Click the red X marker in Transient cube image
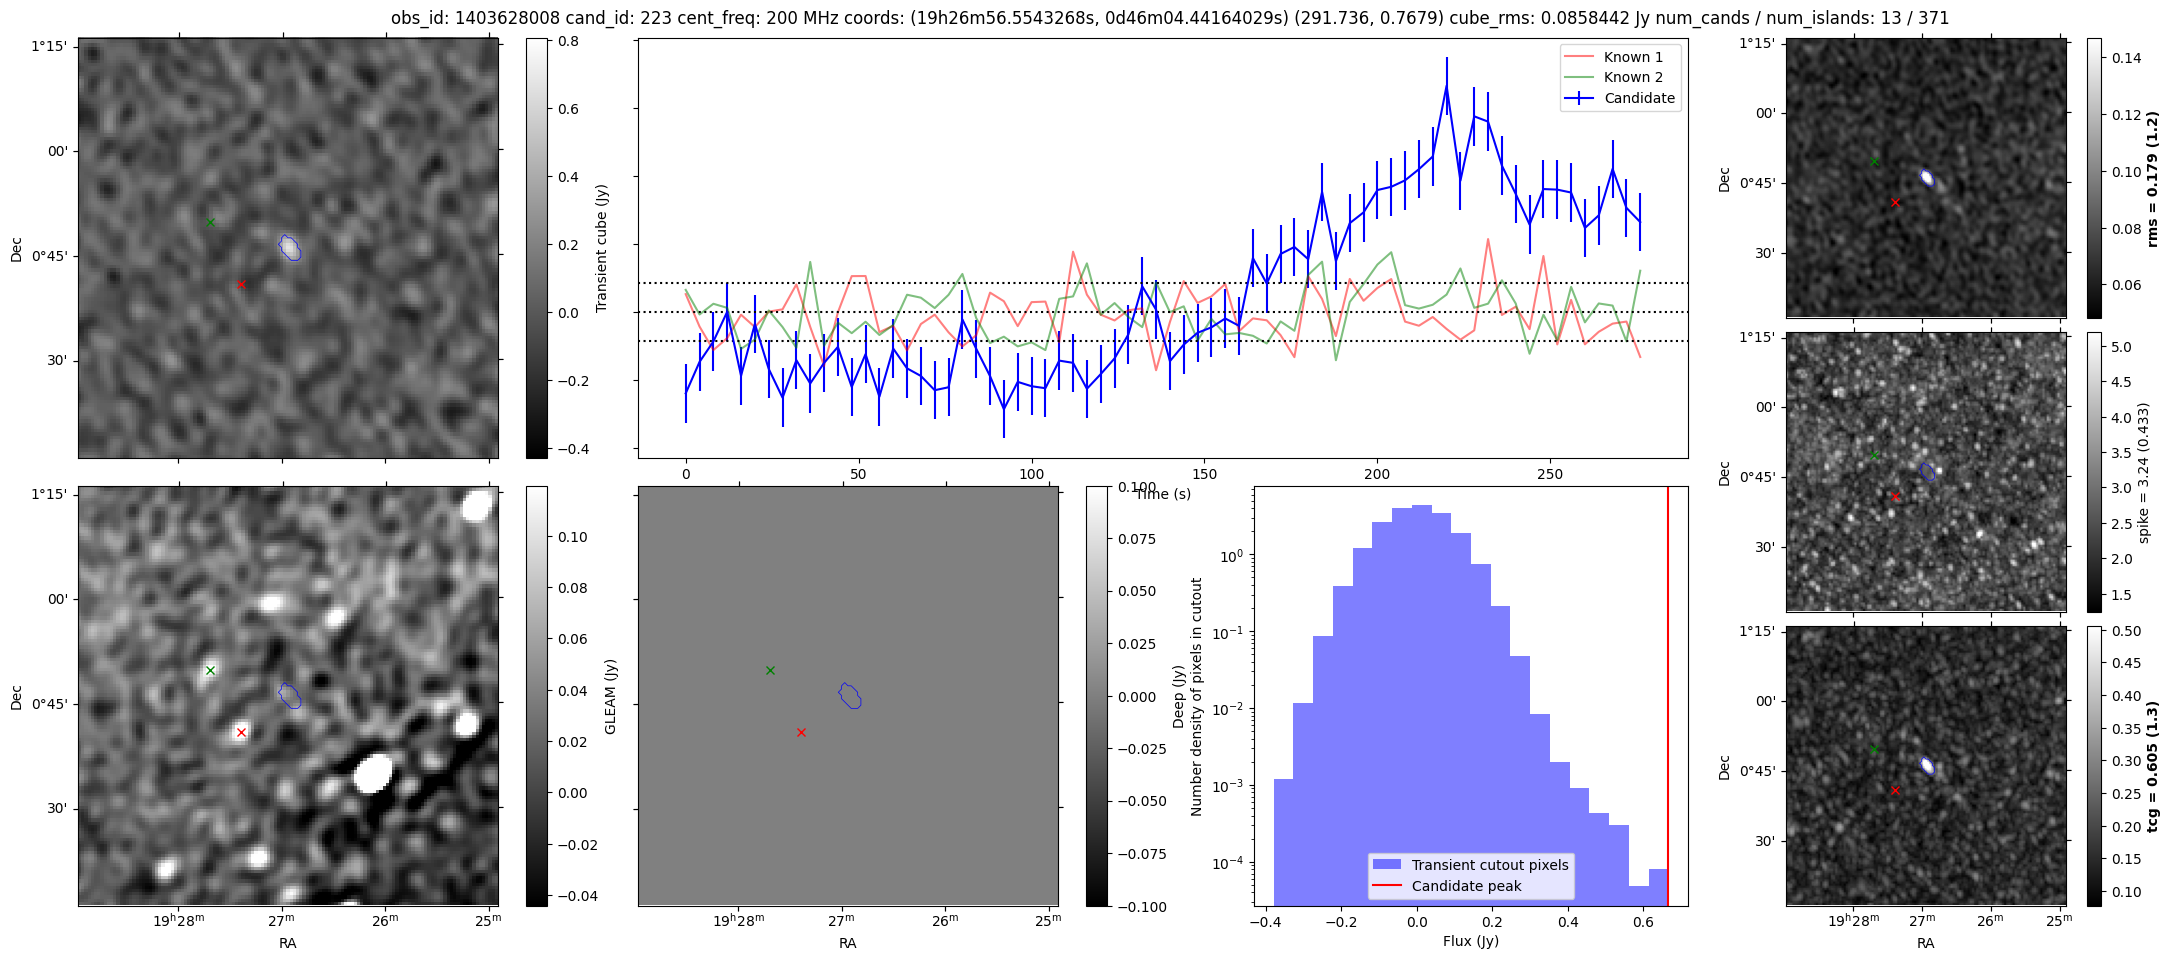Screen dimensions: 2171x960 click(x=241, y=284)
